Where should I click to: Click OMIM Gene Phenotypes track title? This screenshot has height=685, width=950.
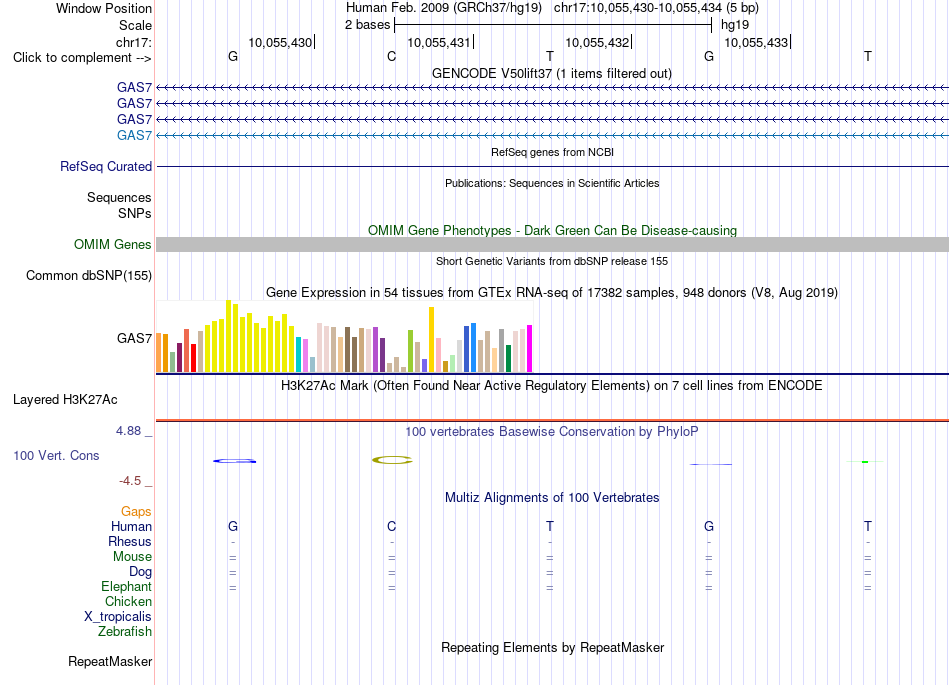click(x=552, y=231)
